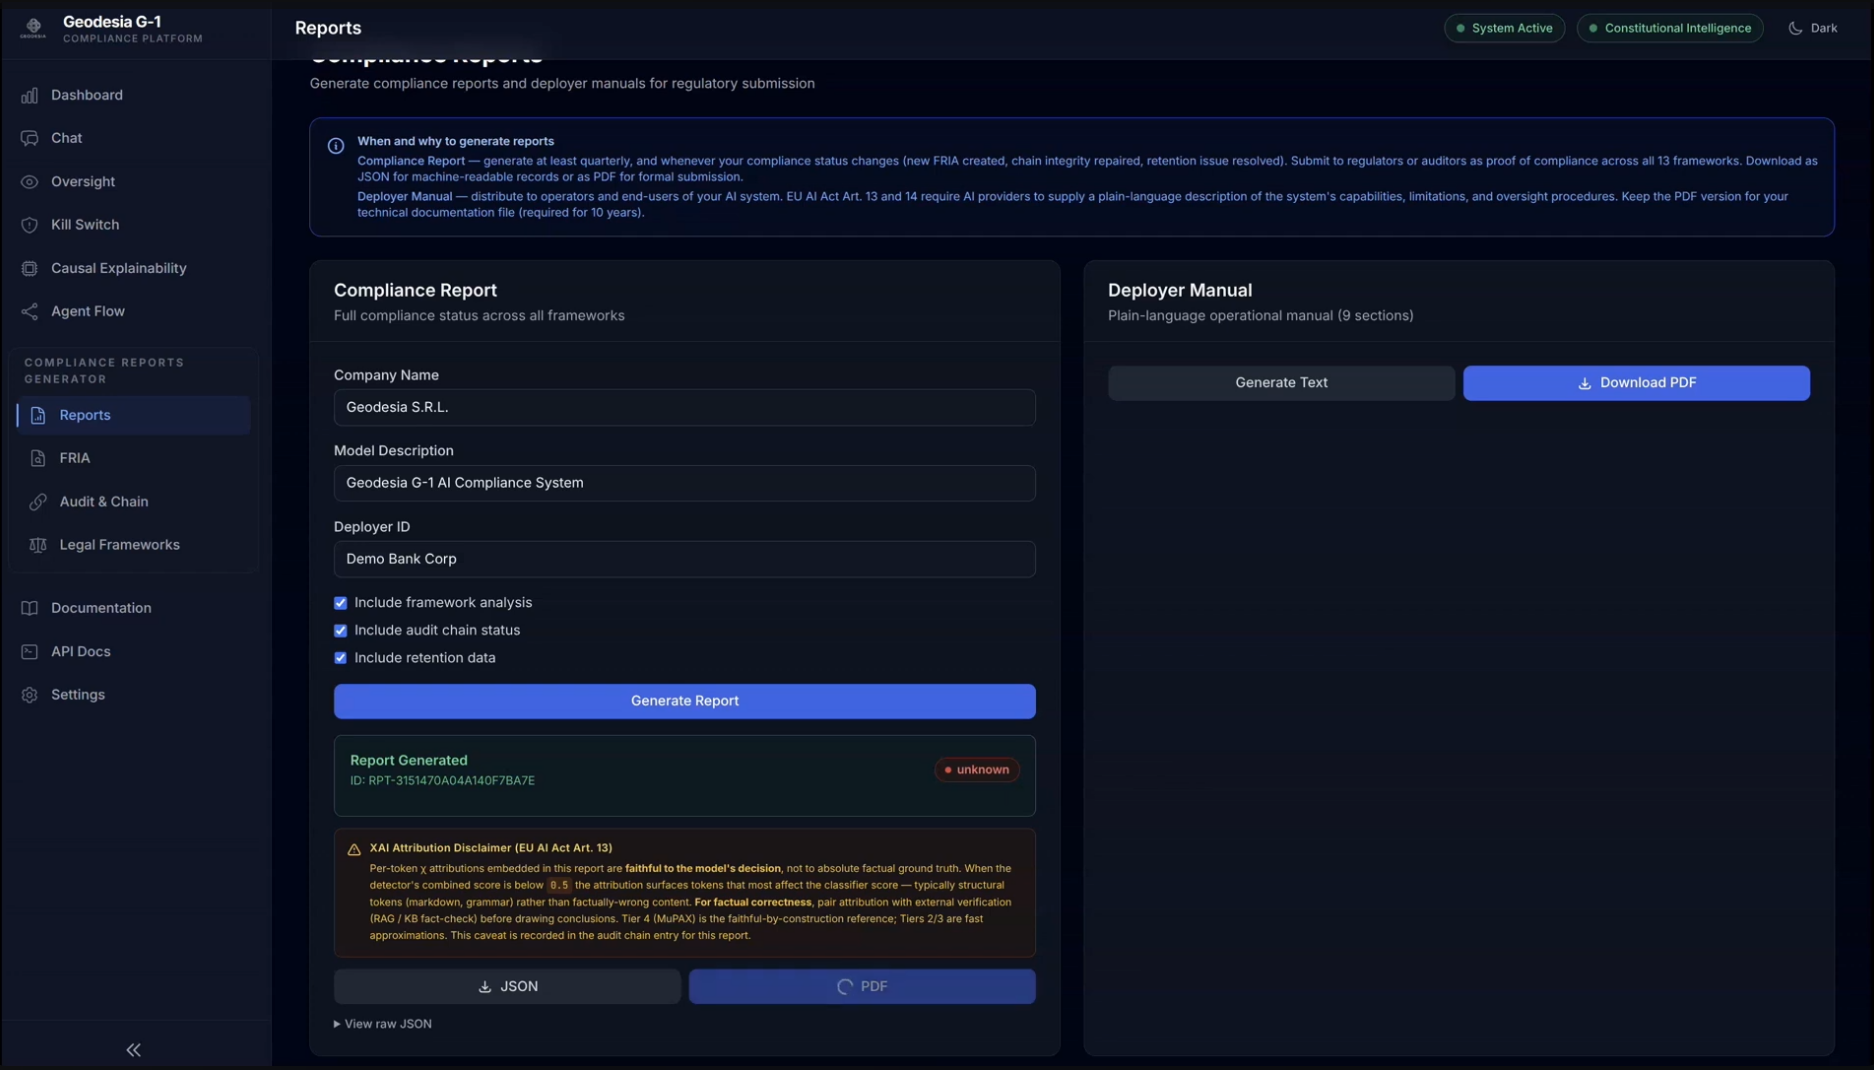Screen dimensions: 1874x1070
Task: Download report as JSON
Action: [507, 987]
